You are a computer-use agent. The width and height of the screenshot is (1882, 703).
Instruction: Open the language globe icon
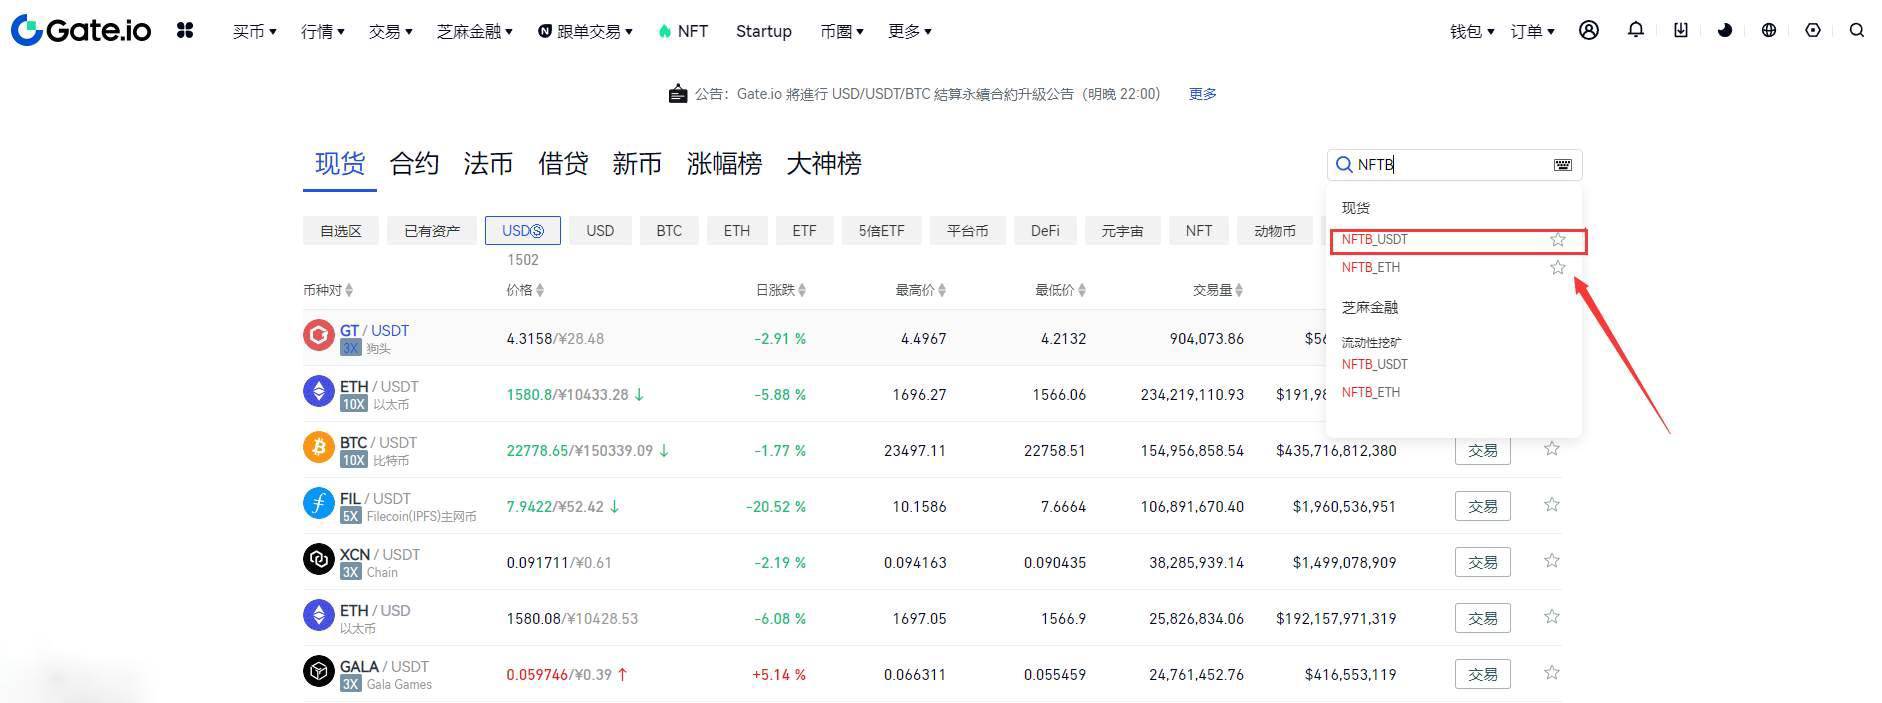point(1769,30)
